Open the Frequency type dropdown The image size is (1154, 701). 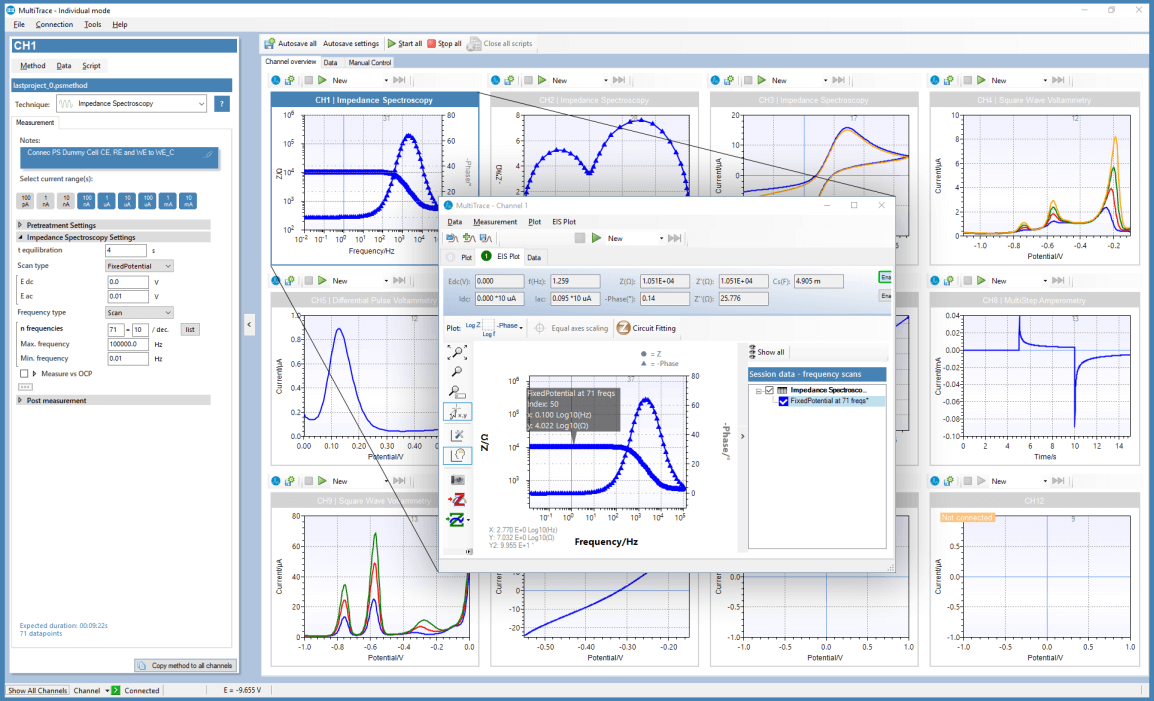click(139, 312)
